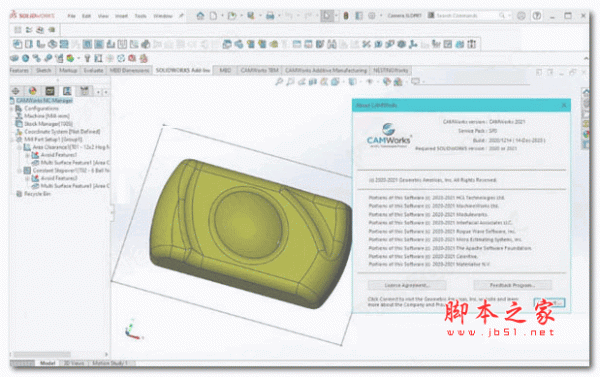Screen dimensions: 600x377
Task: Open the Insert menu
Action: coord(121,16)
